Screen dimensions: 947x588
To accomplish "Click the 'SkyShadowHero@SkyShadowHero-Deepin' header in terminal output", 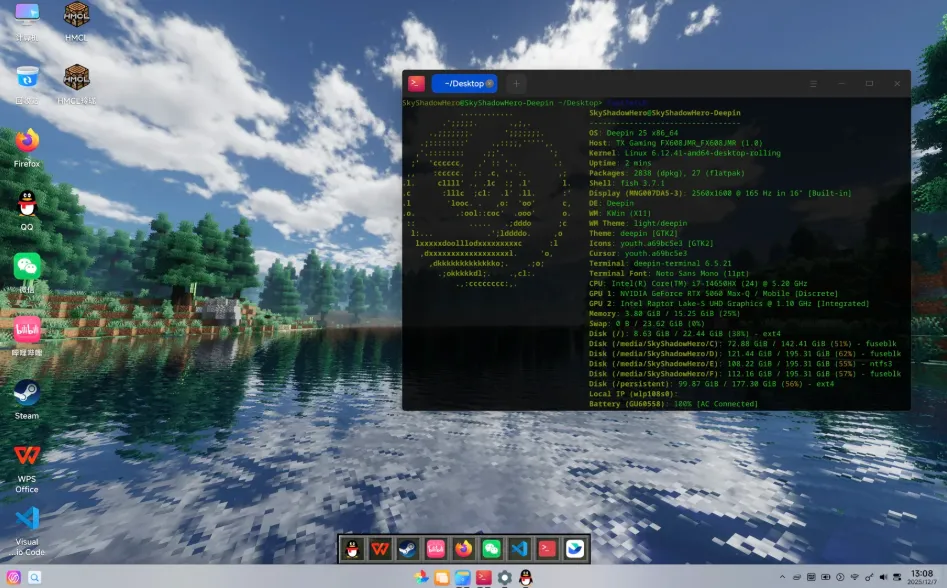I will point(665,113).
